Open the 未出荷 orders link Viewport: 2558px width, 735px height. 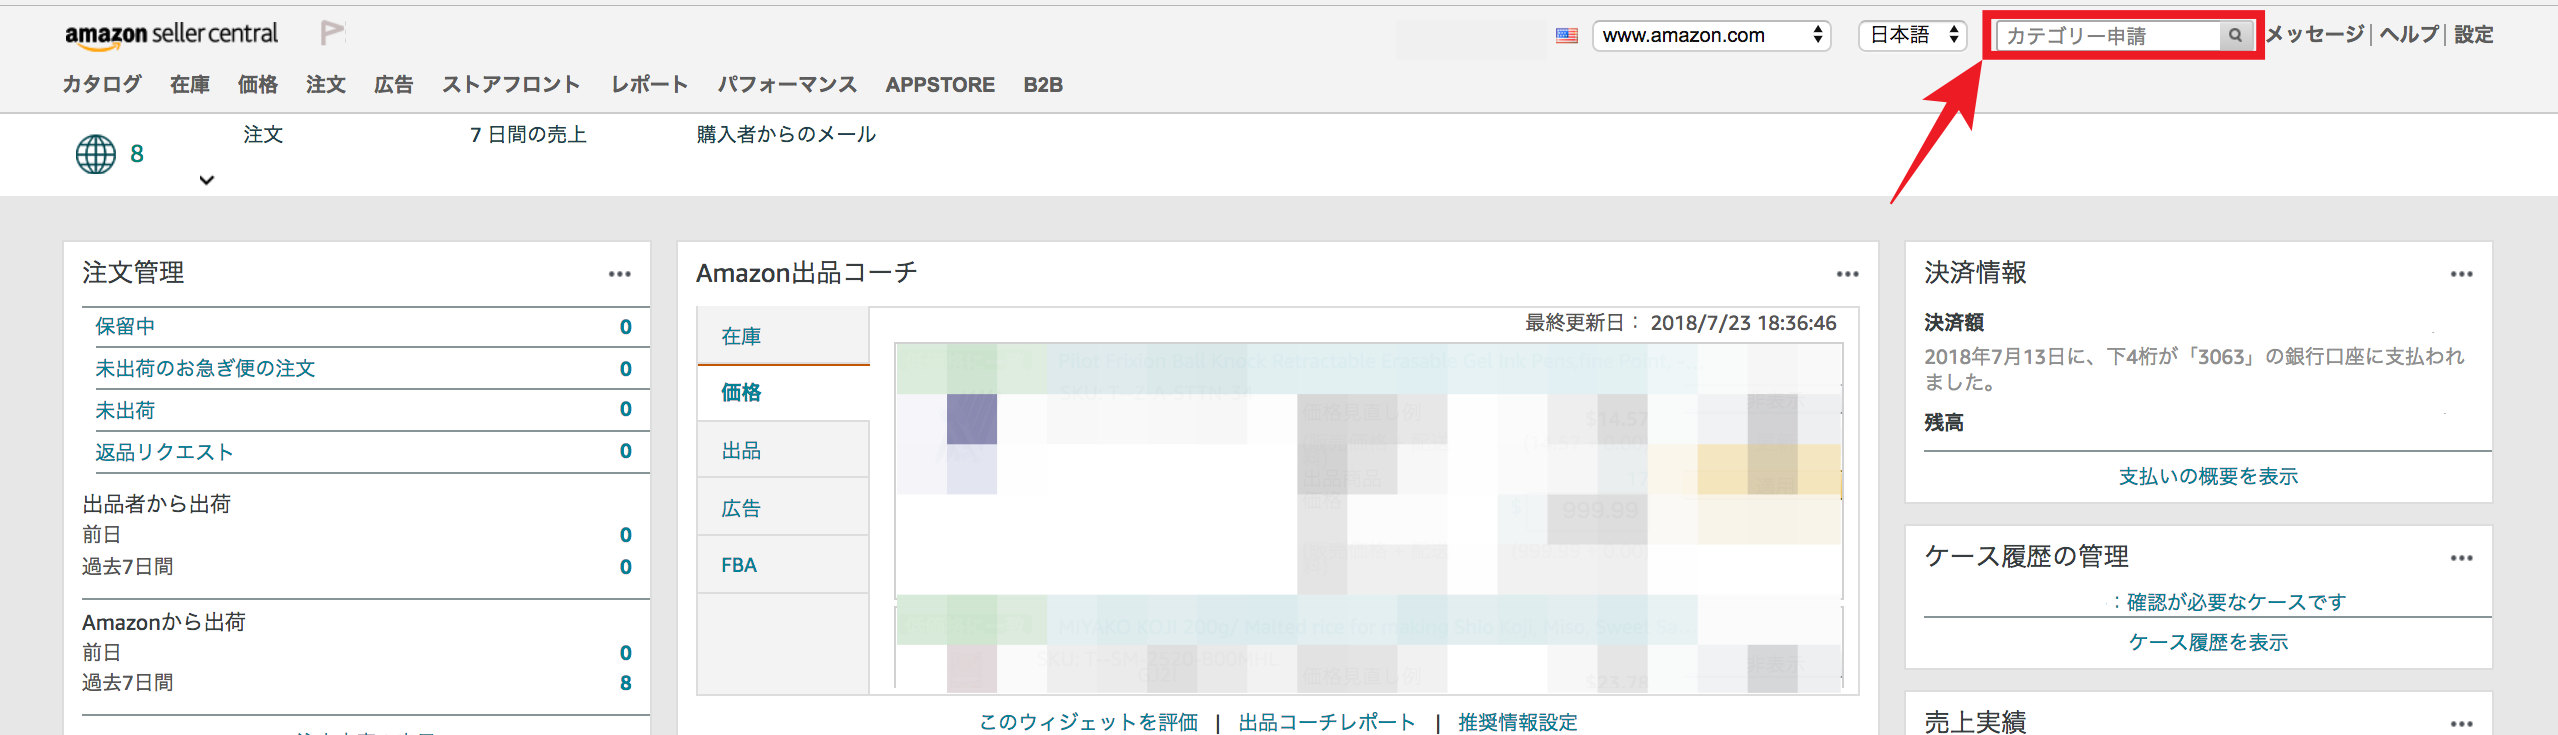point(125,411)
